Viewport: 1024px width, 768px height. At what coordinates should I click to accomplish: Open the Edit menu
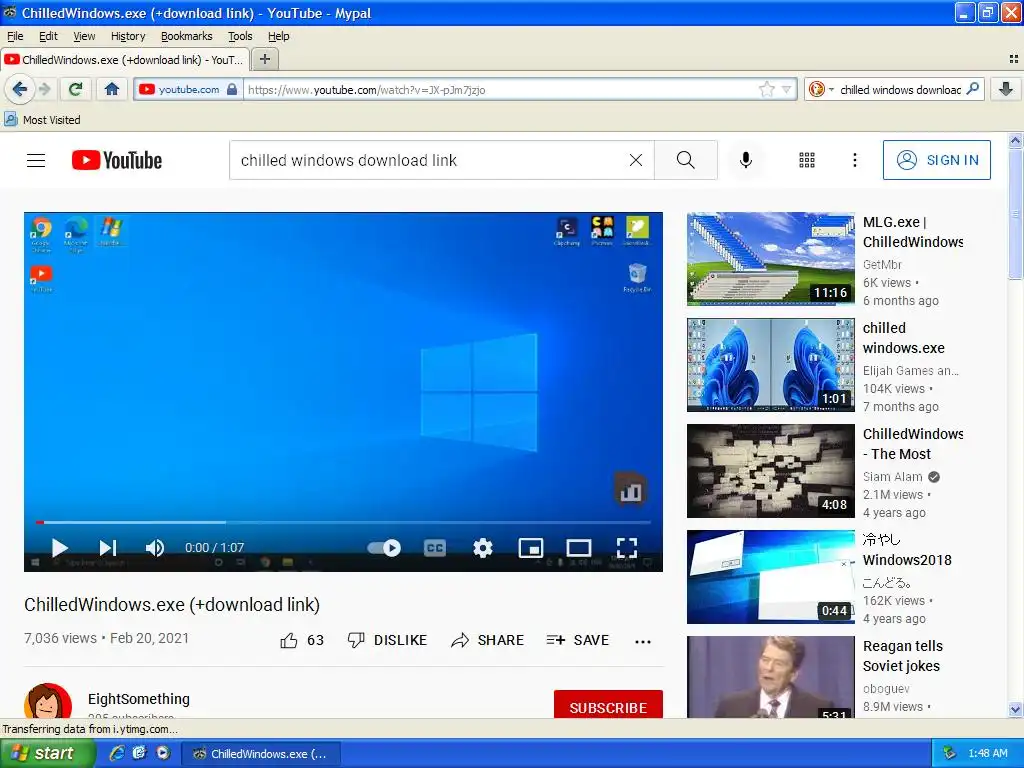click(48, 36)
